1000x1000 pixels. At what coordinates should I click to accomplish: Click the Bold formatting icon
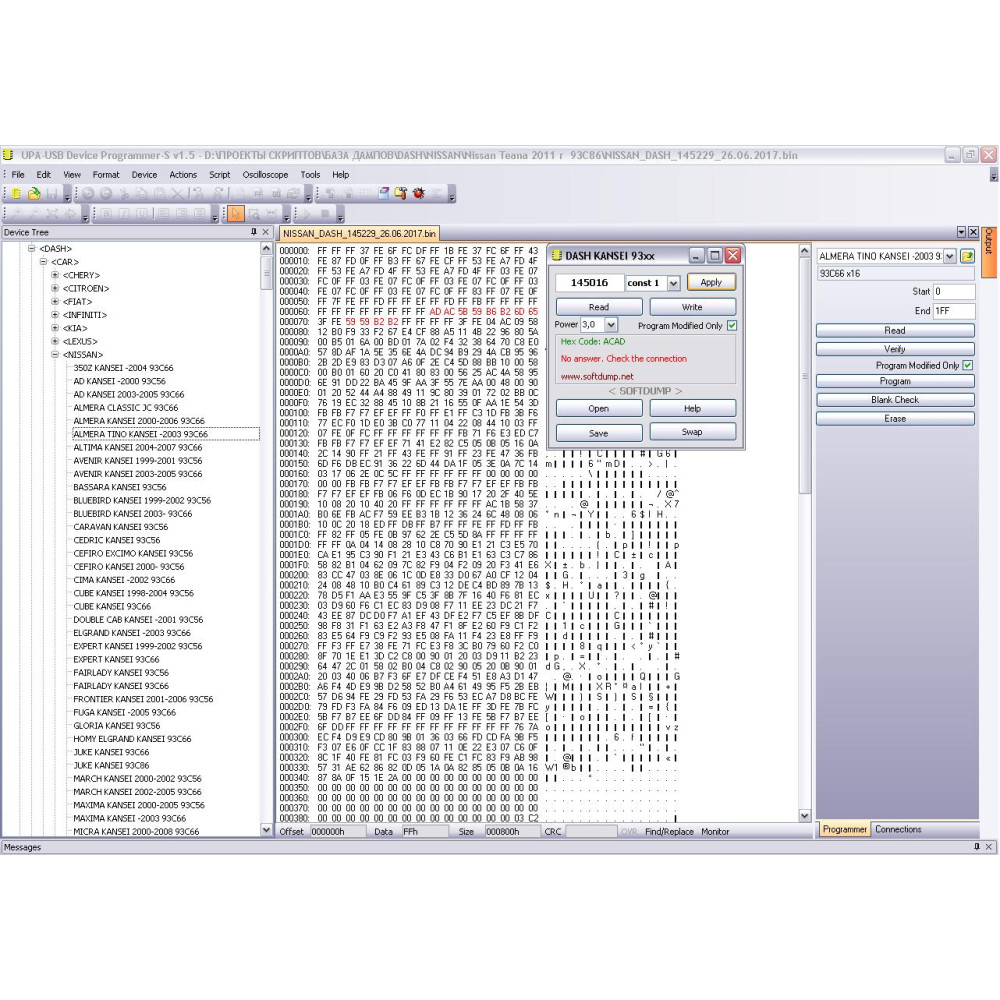point(106,213)
